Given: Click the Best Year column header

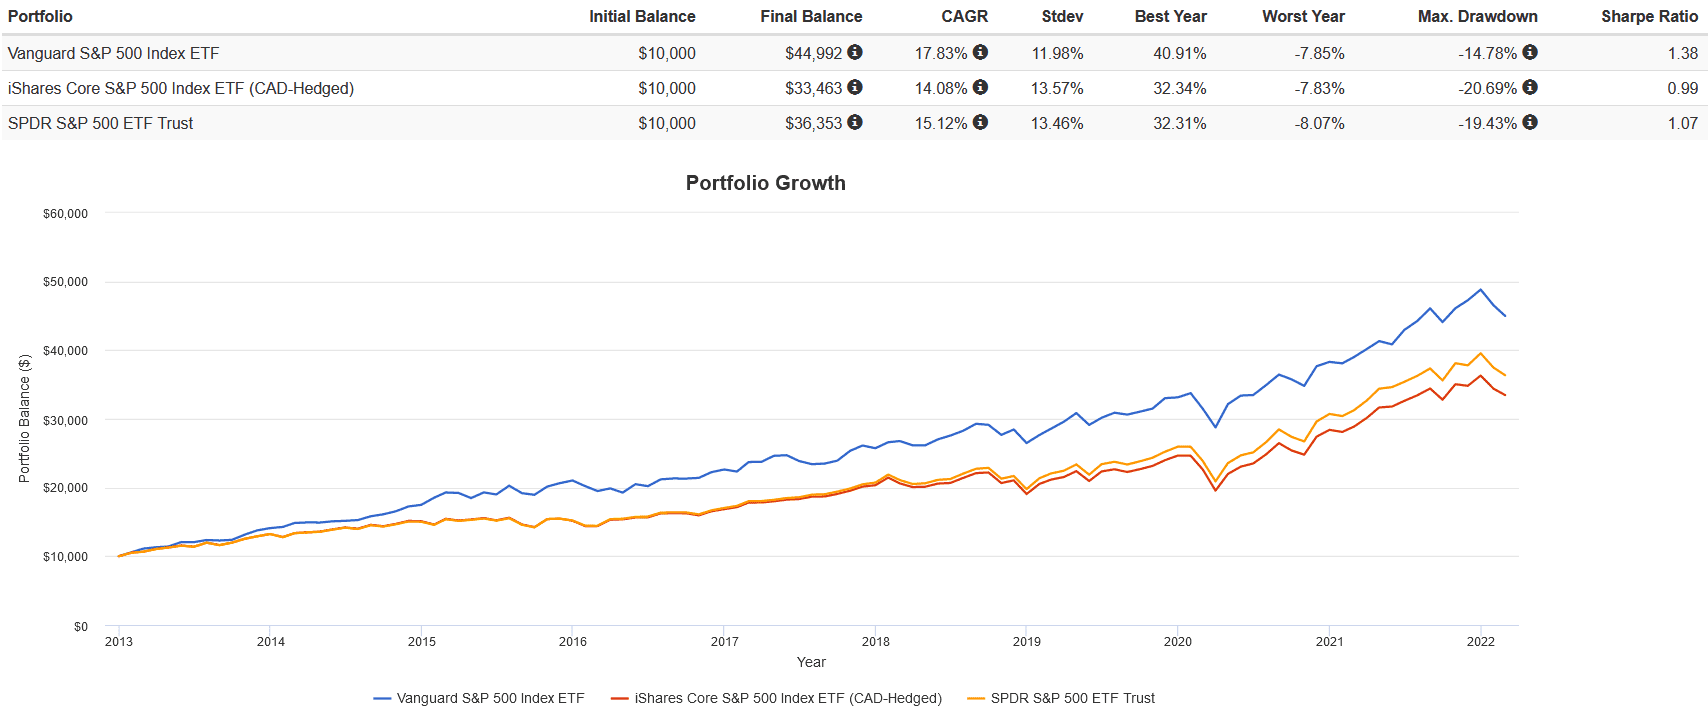Looking at the screenshot, I should click(x=1170, y=16).
